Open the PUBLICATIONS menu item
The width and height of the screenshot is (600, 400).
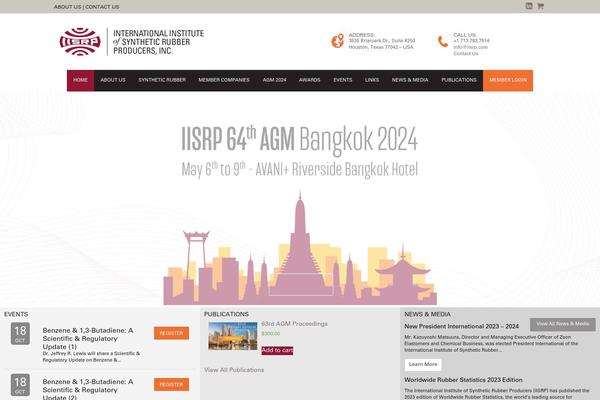[459, 80]
